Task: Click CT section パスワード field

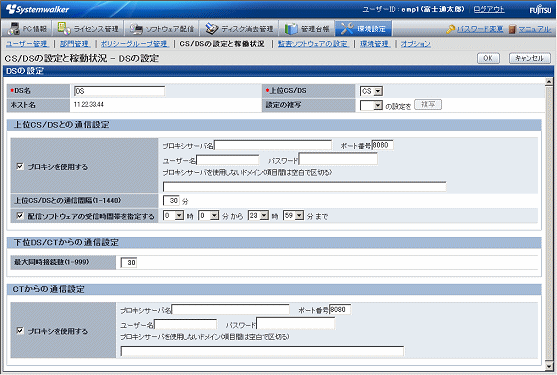Action: click(x=296, y=324)
